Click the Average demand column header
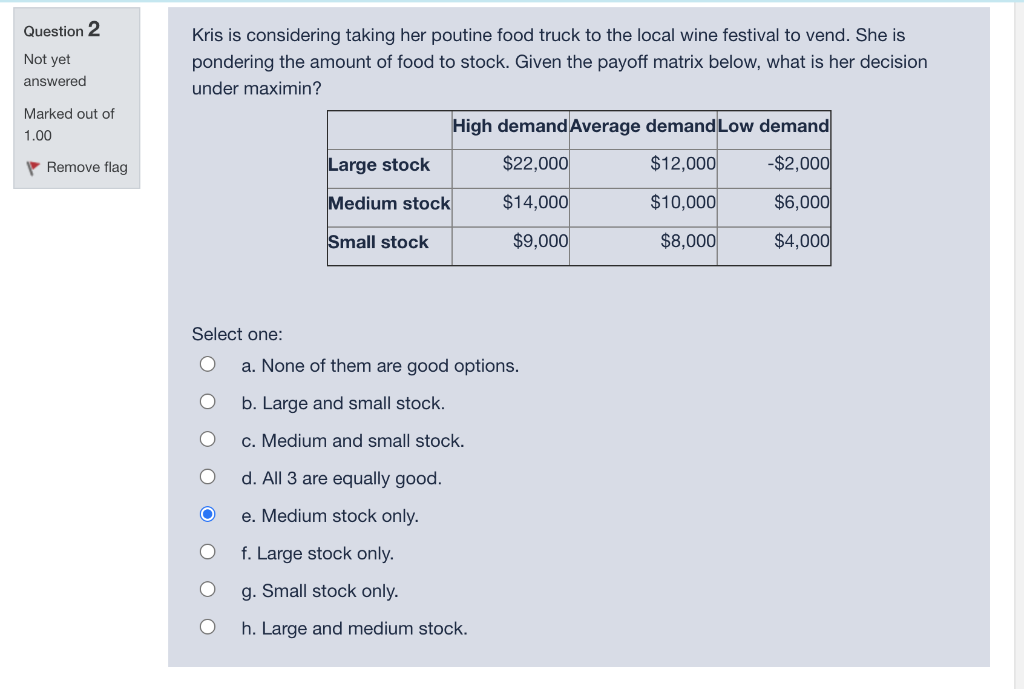Viewport: 1024px width, 689px height. 643,126
